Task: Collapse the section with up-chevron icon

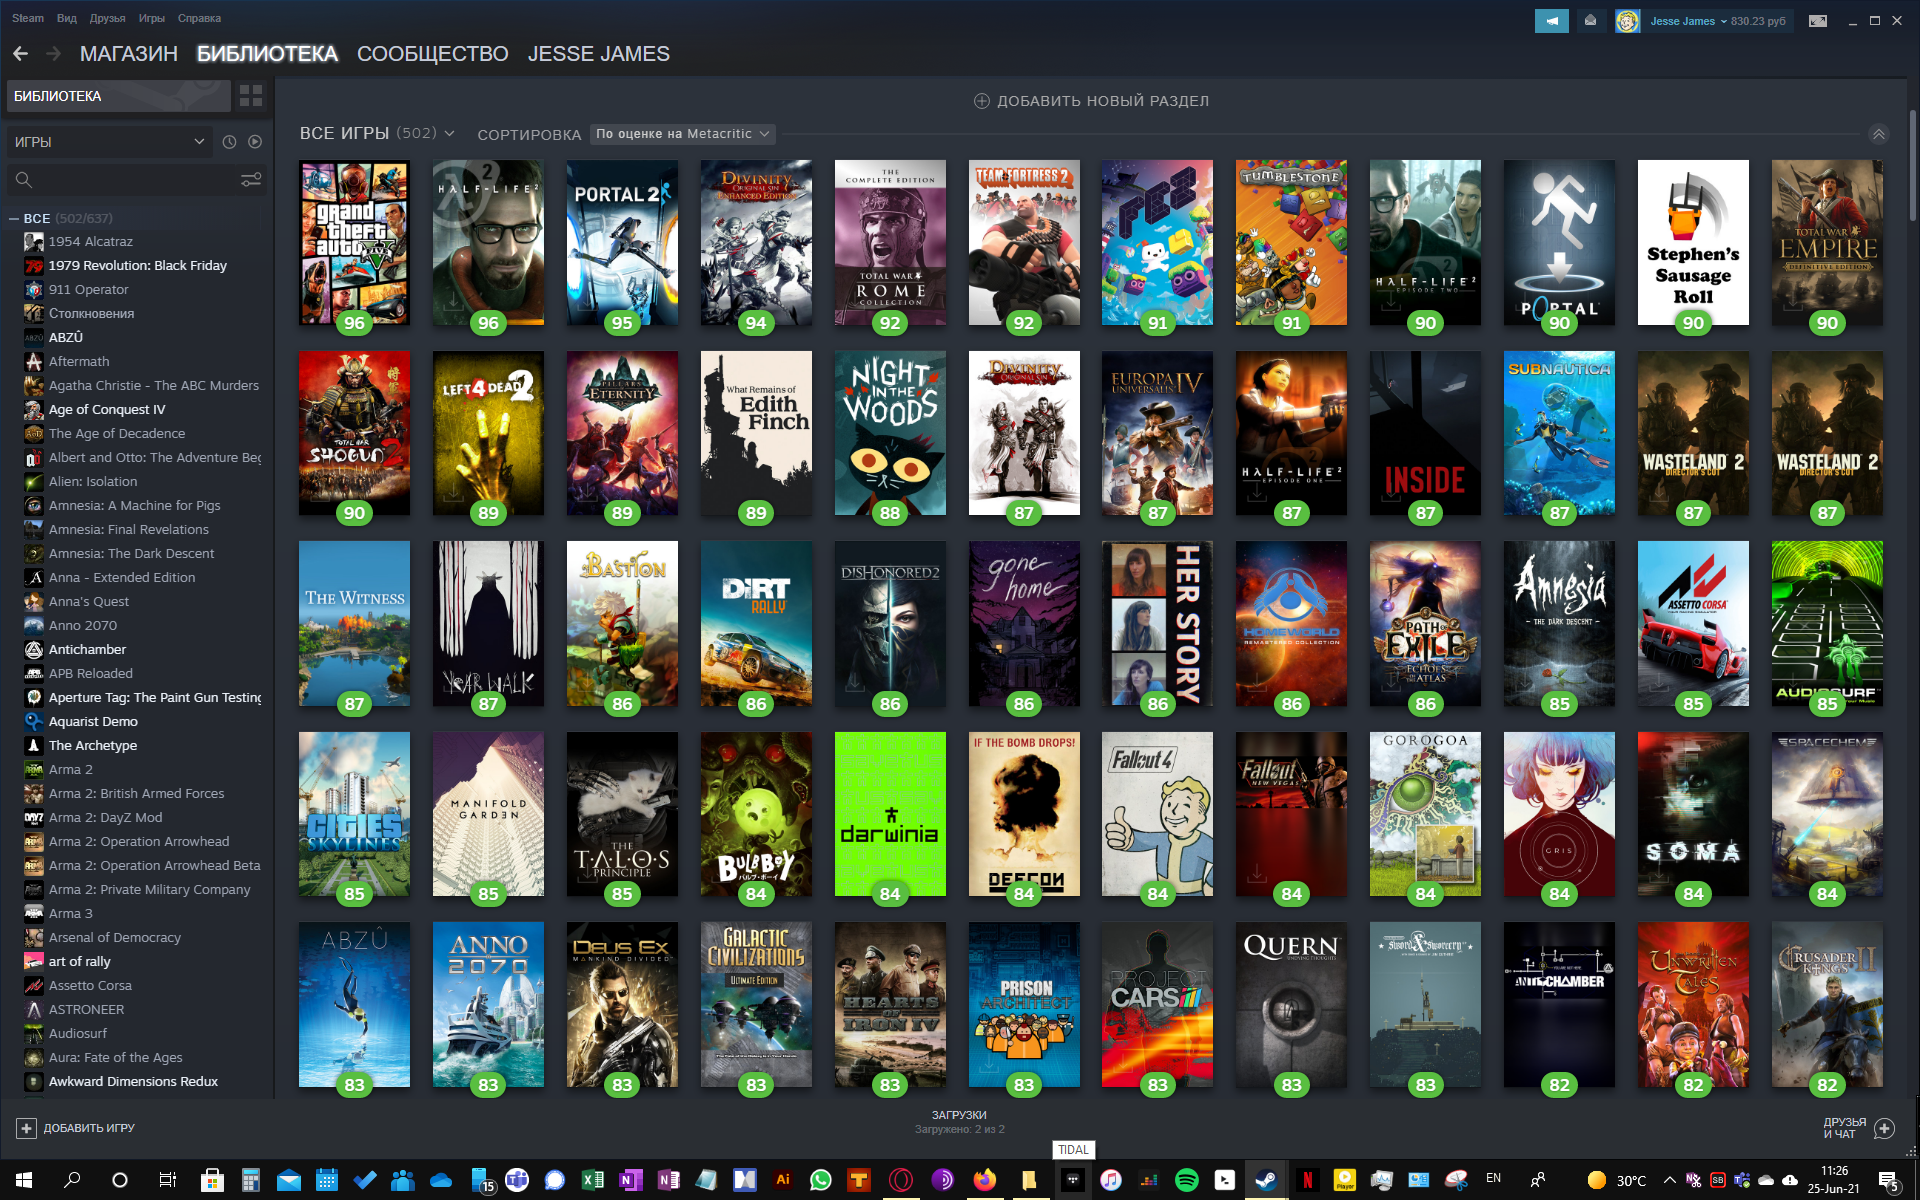Action: click(1879, 134)
